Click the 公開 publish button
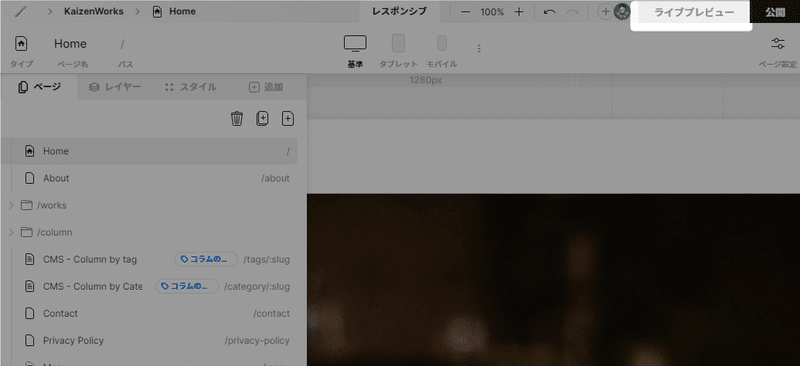Screen dimensions: 800x366 click(x=774, y=13)
